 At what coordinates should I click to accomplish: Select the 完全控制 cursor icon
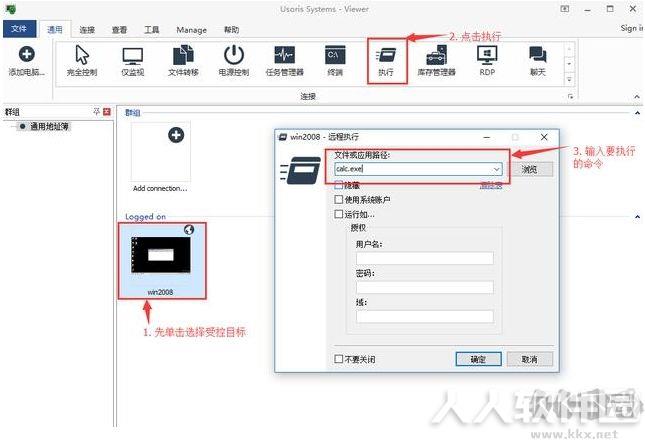(82, 55)
